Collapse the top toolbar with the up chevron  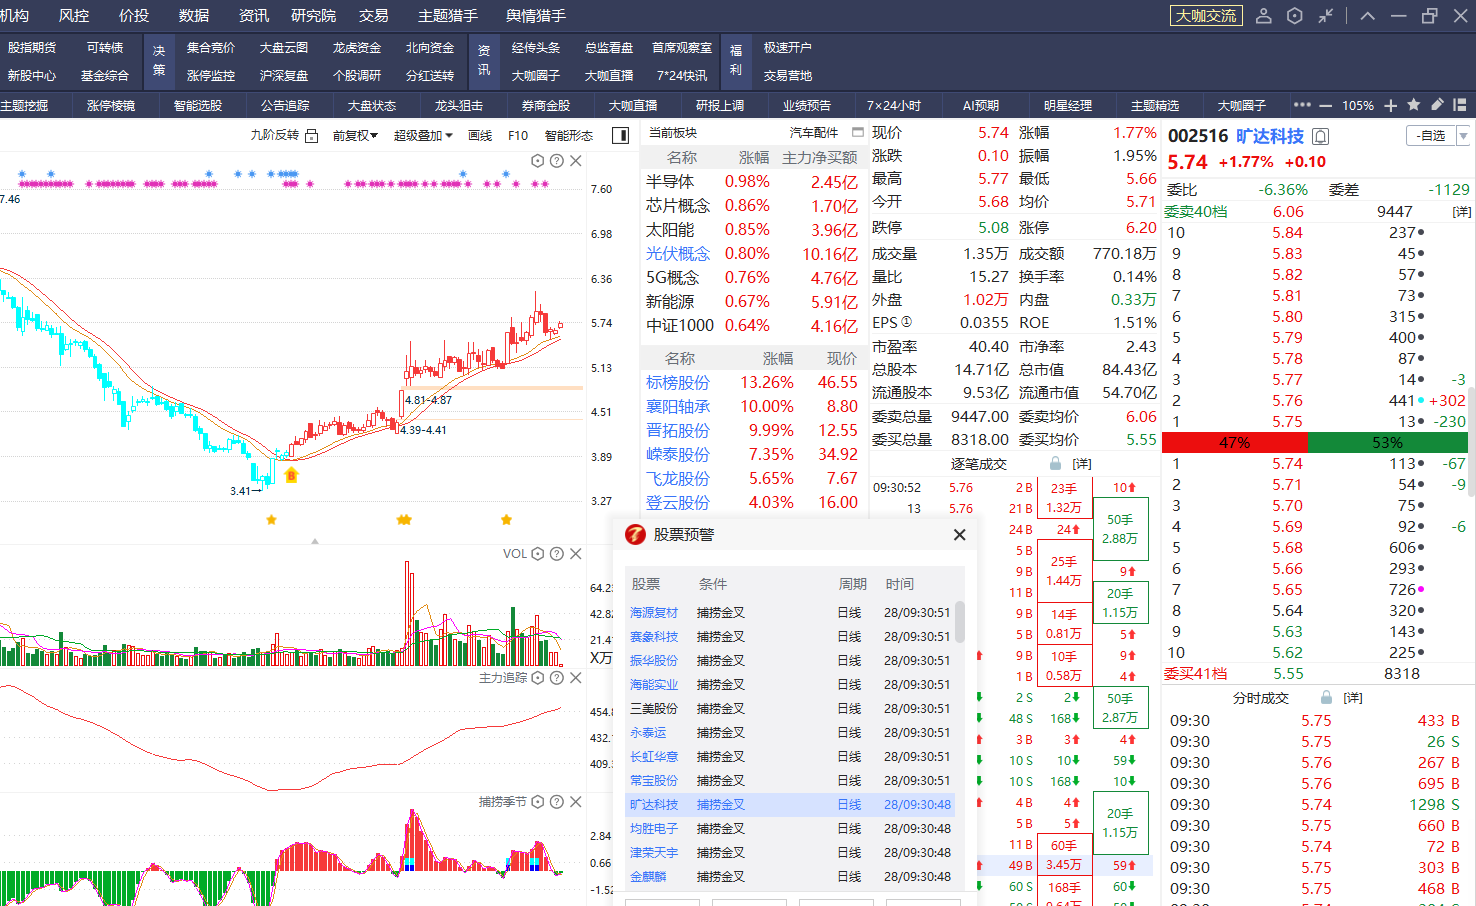click(x=1368, y=16)
